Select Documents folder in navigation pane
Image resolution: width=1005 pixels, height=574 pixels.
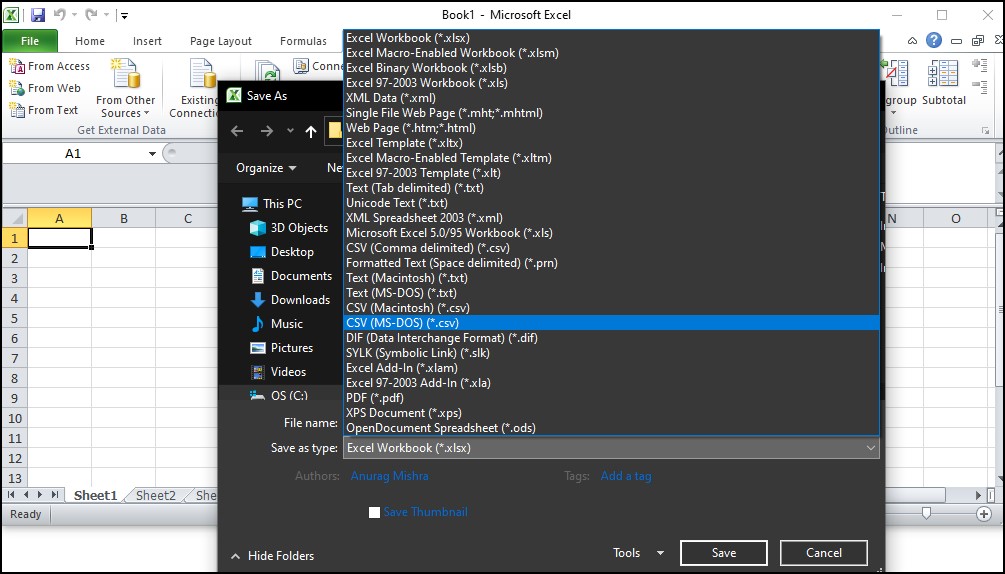tap(291, 276)
